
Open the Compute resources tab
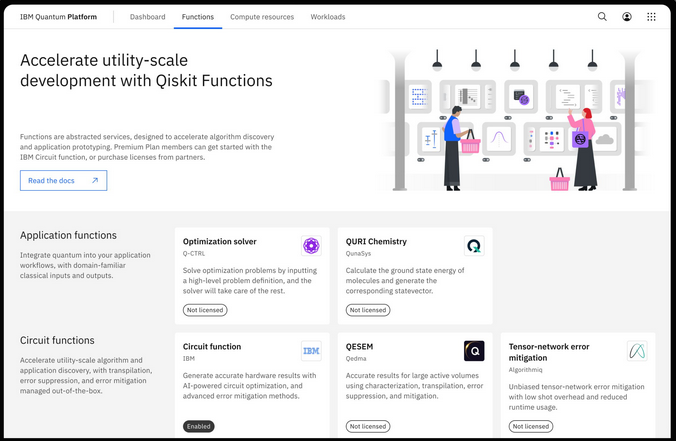[262, 17]
